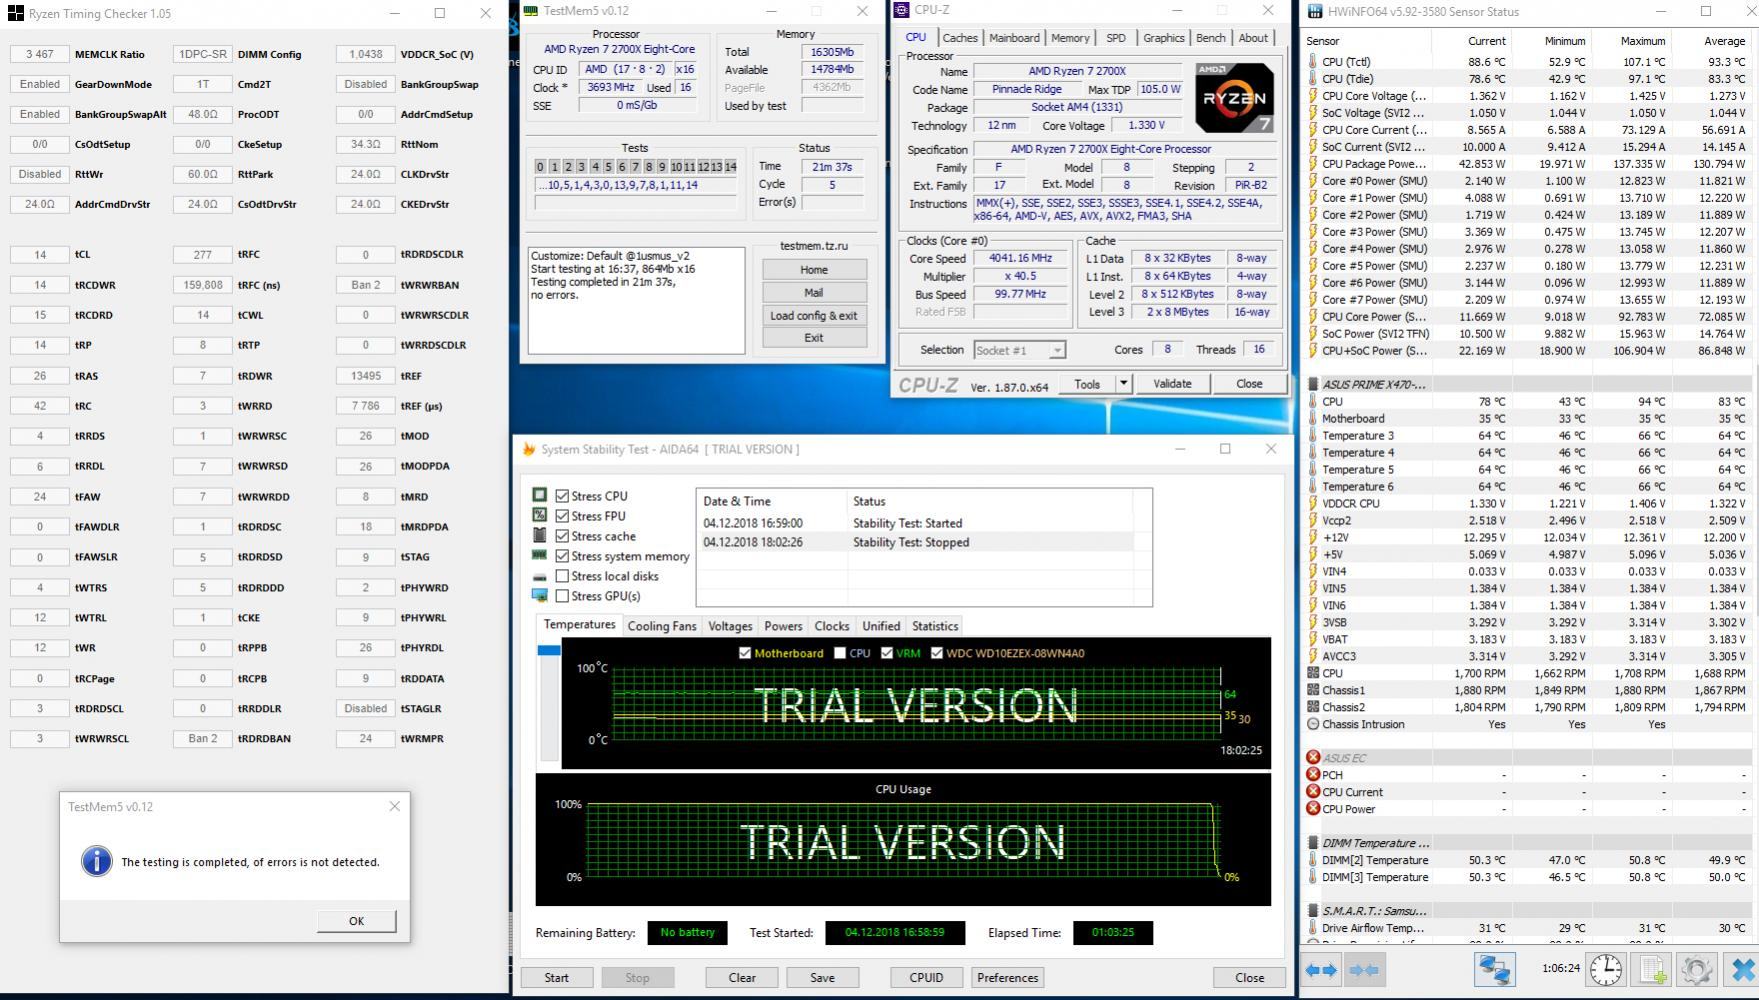The width and height of the screenshot is (1759, 1000).
Task: Click the AMD Ryzen 7 logo in CPU-Z
Action: 1234,98
